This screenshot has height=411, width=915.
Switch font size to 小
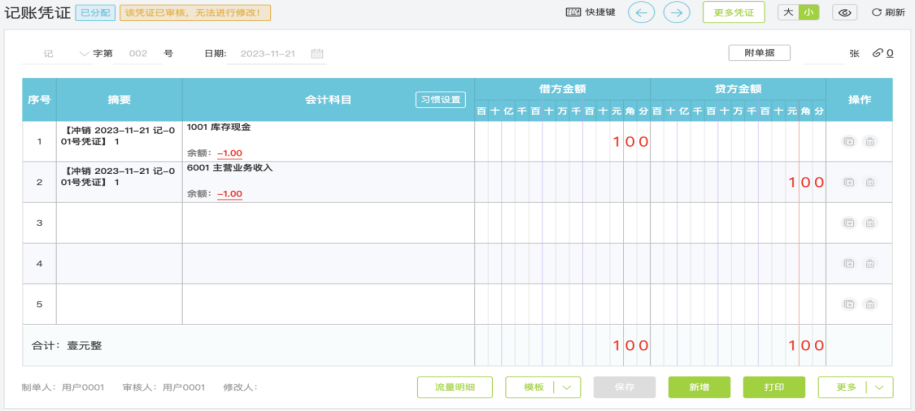(x=808, y=13)
